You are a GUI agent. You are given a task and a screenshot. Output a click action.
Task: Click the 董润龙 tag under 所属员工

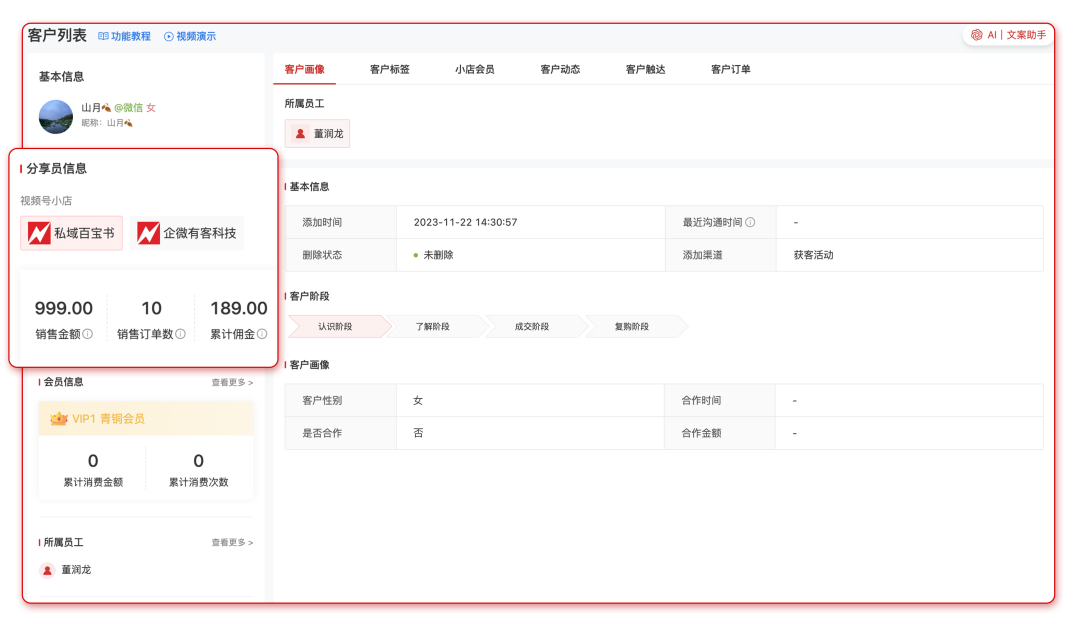coord(318,133)
